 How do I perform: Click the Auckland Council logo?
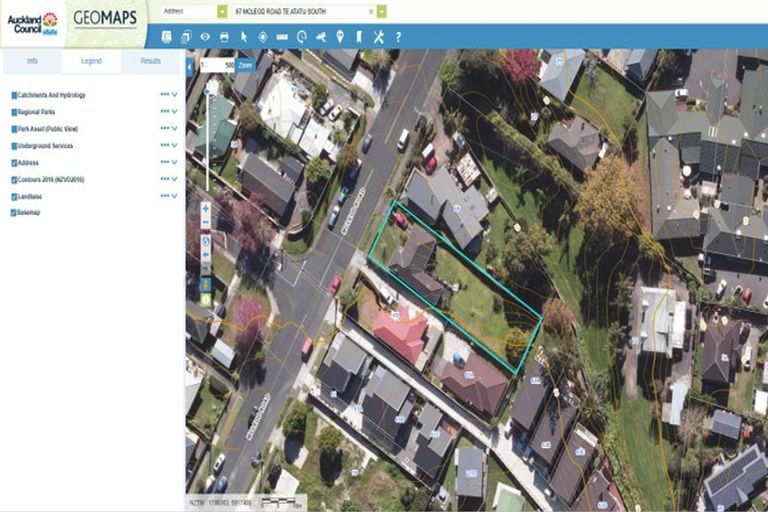coord(33,23)
